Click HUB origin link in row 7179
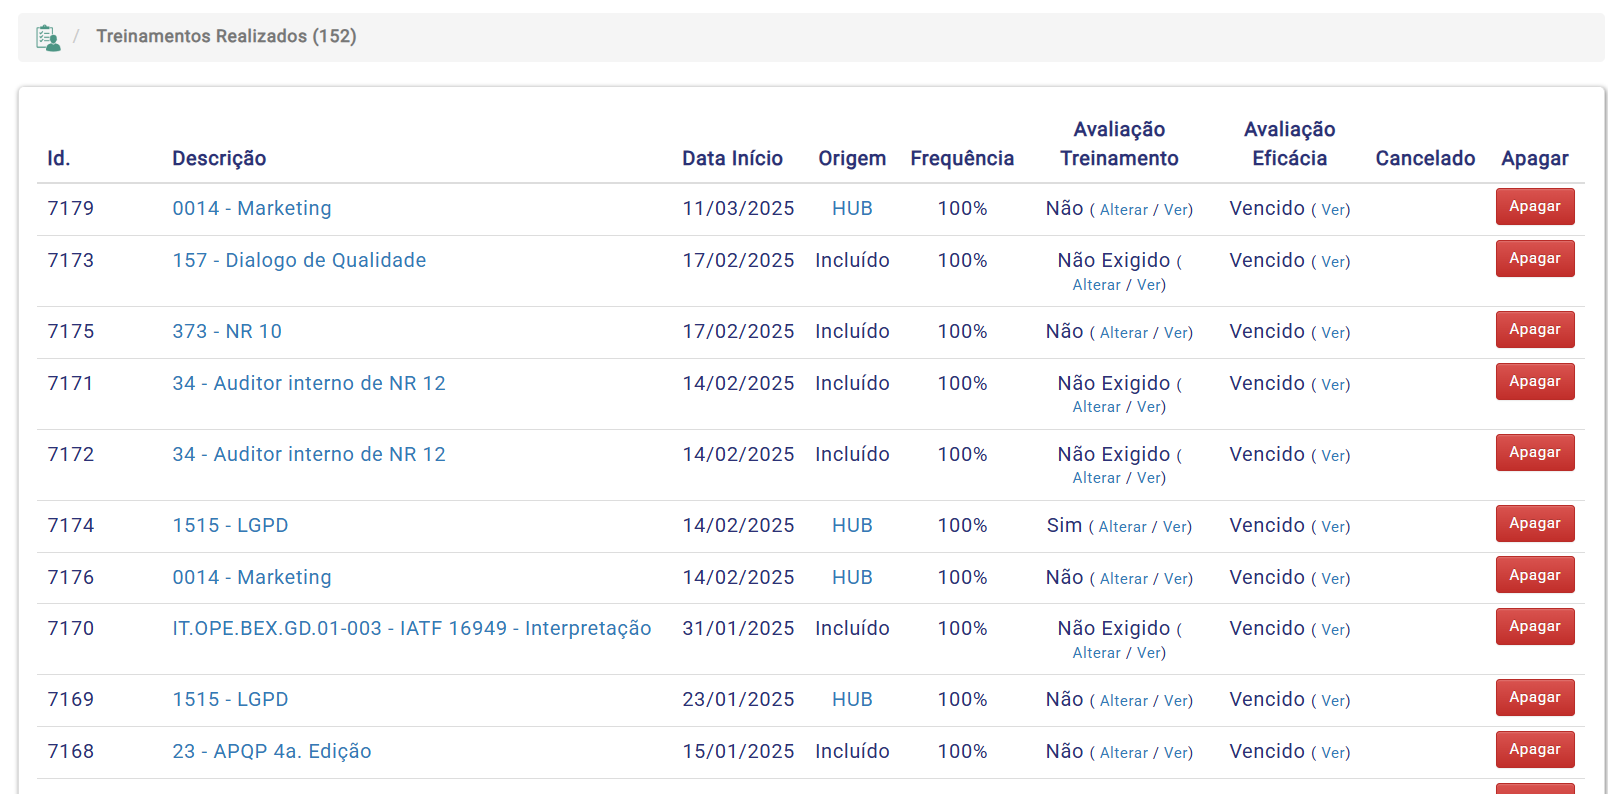Screen dimensions: 1608x794 (852, 208)
